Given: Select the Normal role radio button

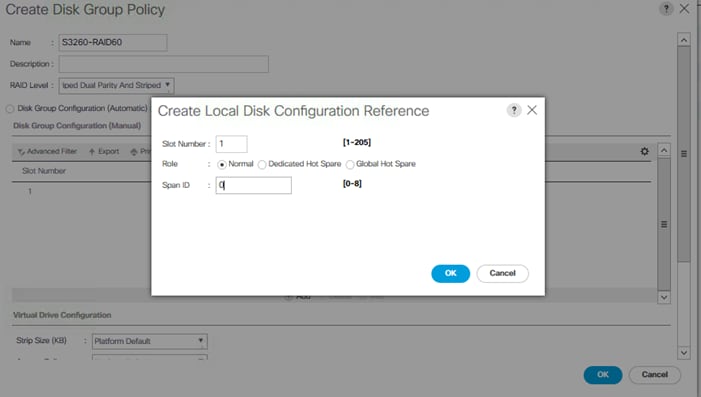Looking at the screenshot, I should click(221, 165).
